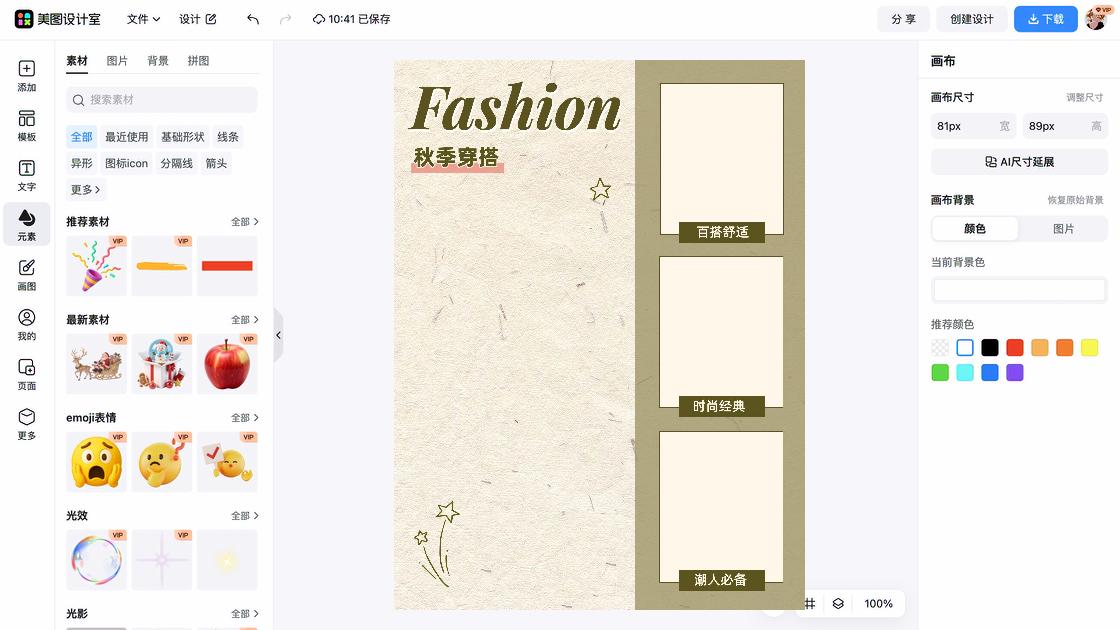The width and height of the screenshot is (1120, 630).
Task: Toggle the canvas grid icon
Action: point(809,604)
